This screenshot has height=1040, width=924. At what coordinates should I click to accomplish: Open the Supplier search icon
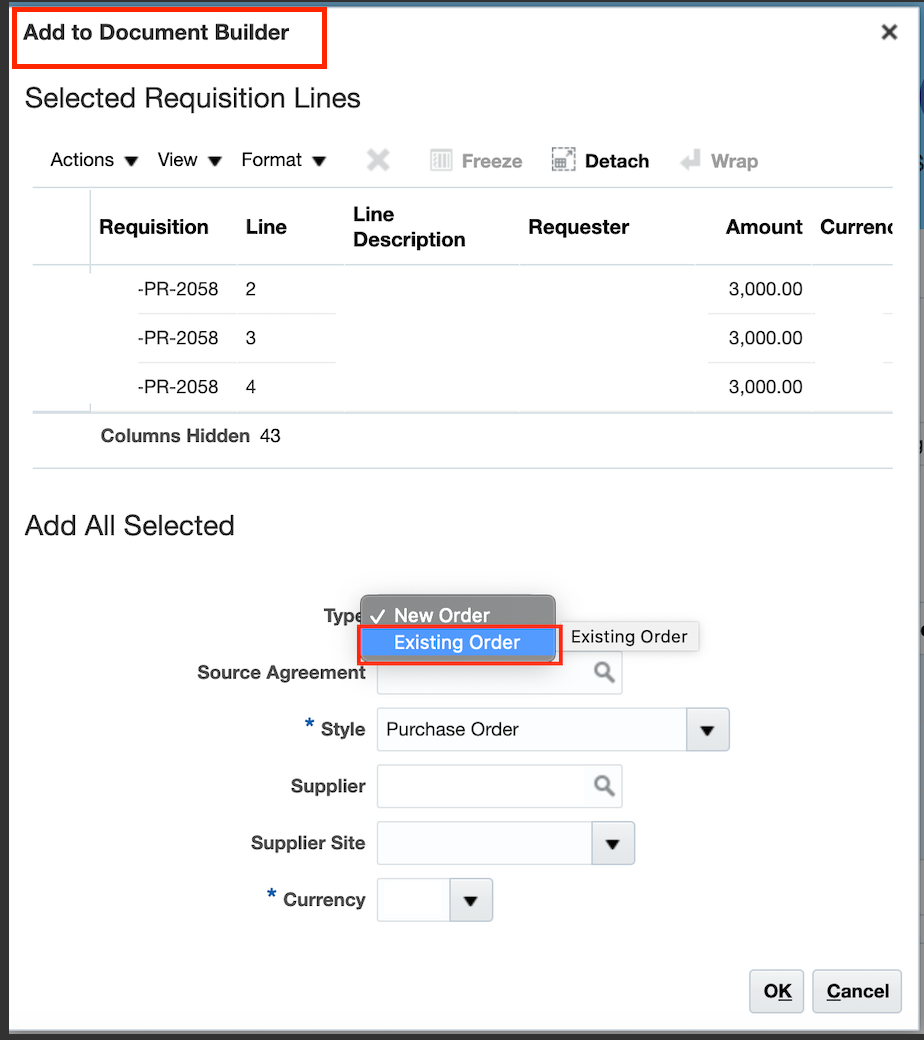coord(603,786)
